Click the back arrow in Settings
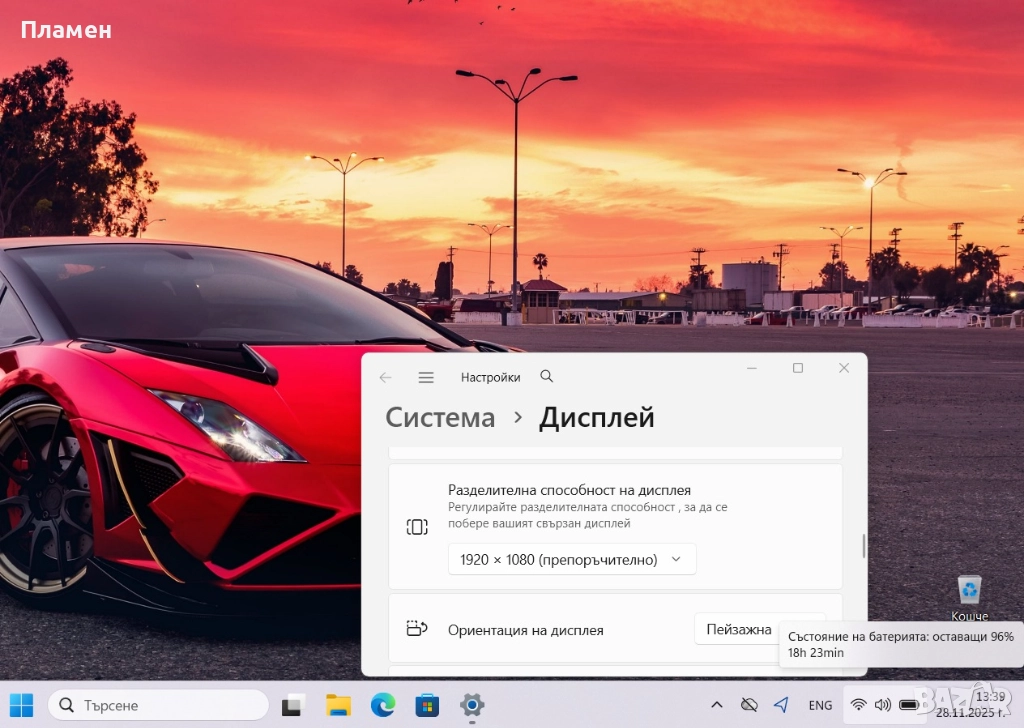 (385, 377)
